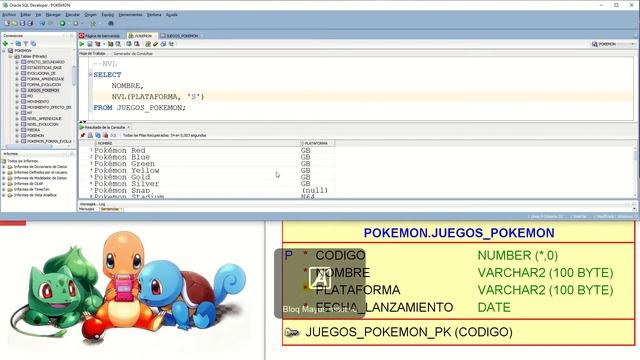Viewport: 640px width, 360px height.
Task: Click the JUEGOS_POKEMON_PK key icon in diagram
Action: [x=291, y=332]
